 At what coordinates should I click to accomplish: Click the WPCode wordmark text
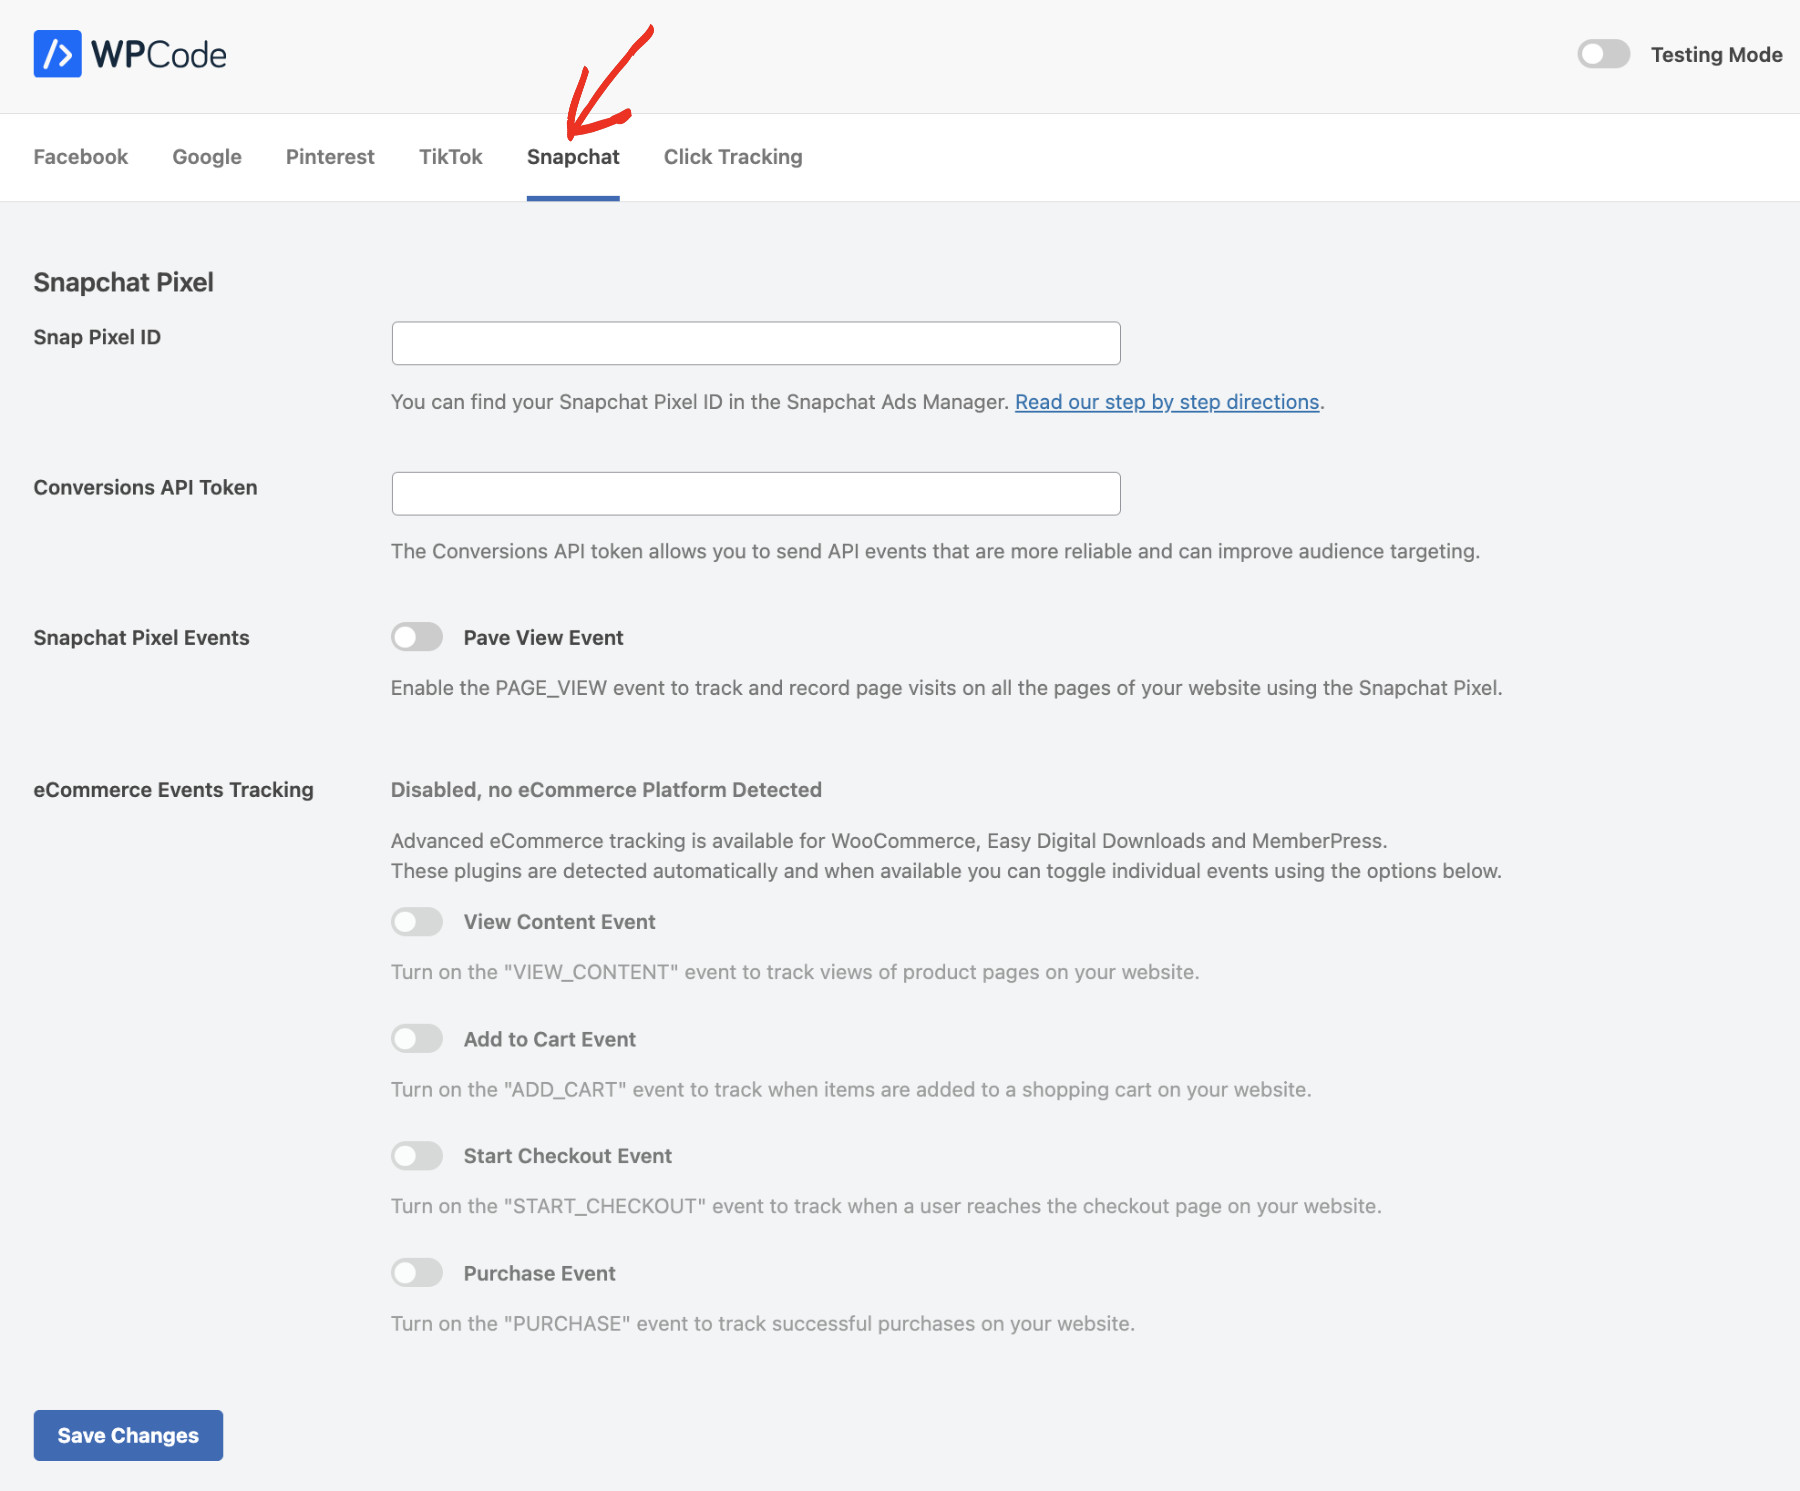click(159, 55)
